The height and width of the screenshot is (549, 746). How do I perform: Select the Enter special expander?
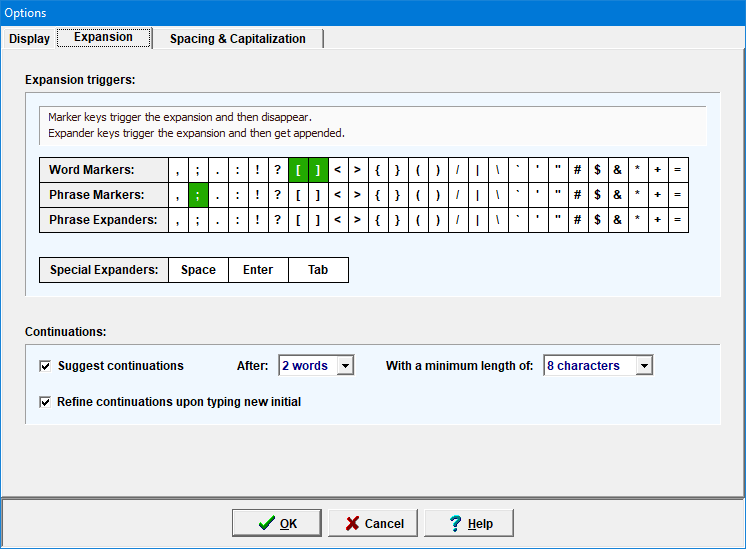(258, 270)
